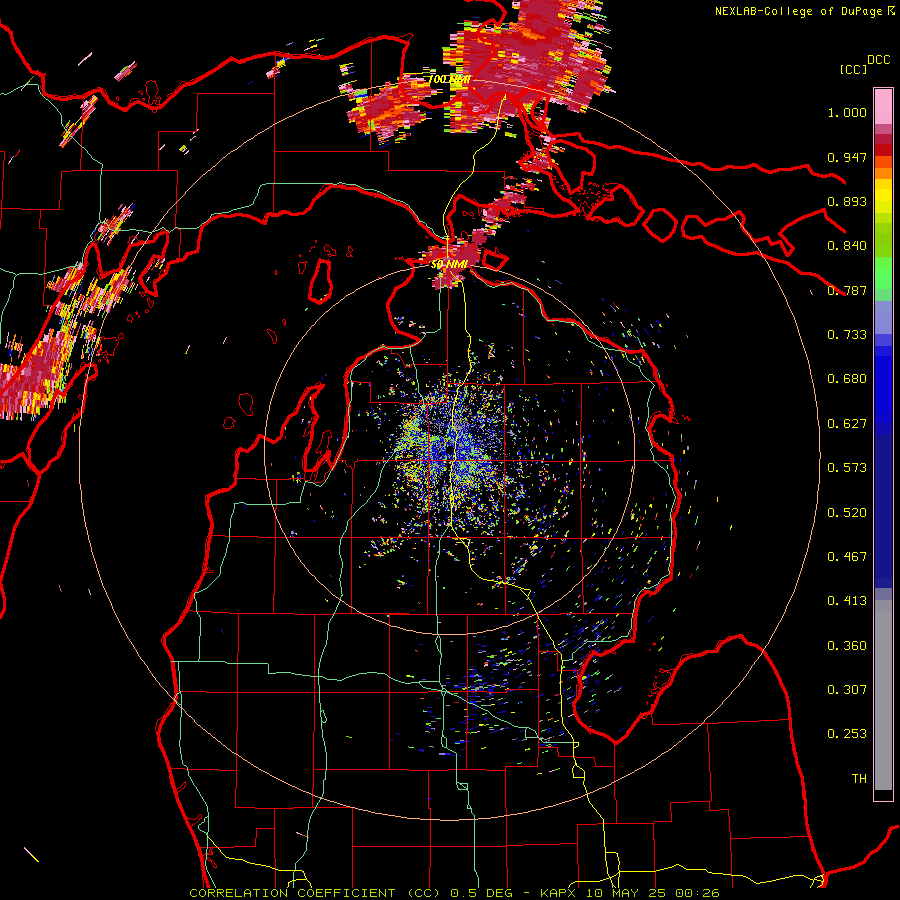The width and height of the screenshot is (900, 900).
Task: Click the 0.307 scale value
Action: (x=847, y=690)
